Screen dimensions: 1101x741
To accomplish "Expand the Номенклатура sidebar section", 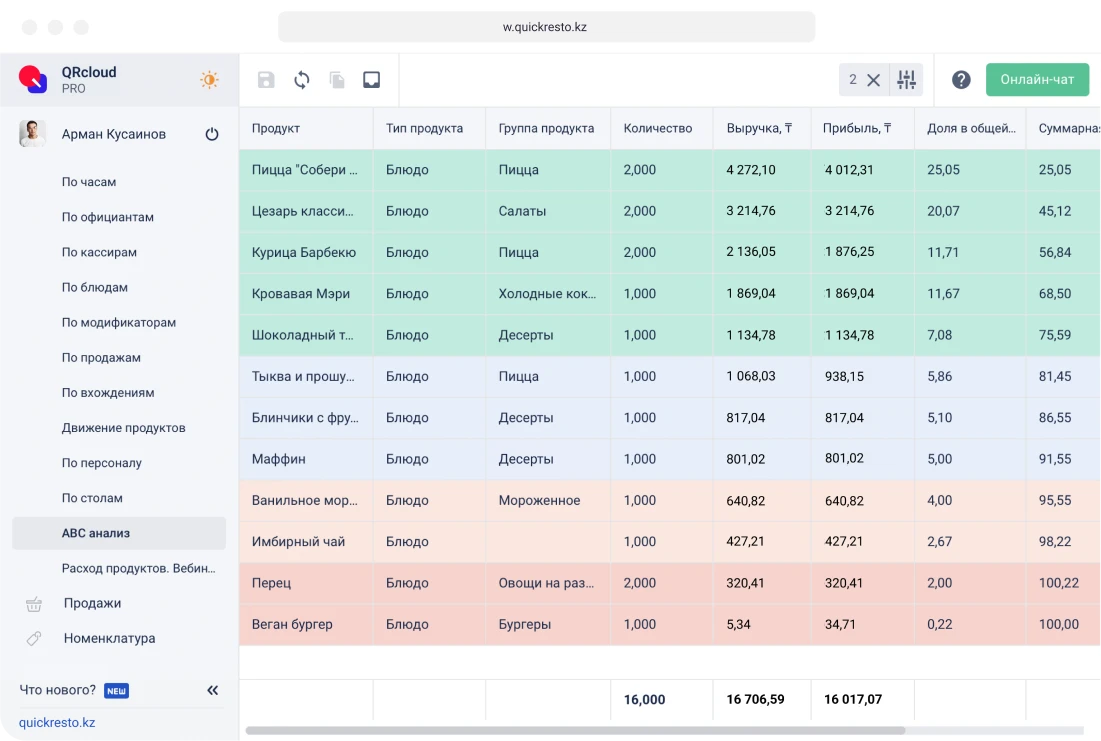I will click(109, 638).
